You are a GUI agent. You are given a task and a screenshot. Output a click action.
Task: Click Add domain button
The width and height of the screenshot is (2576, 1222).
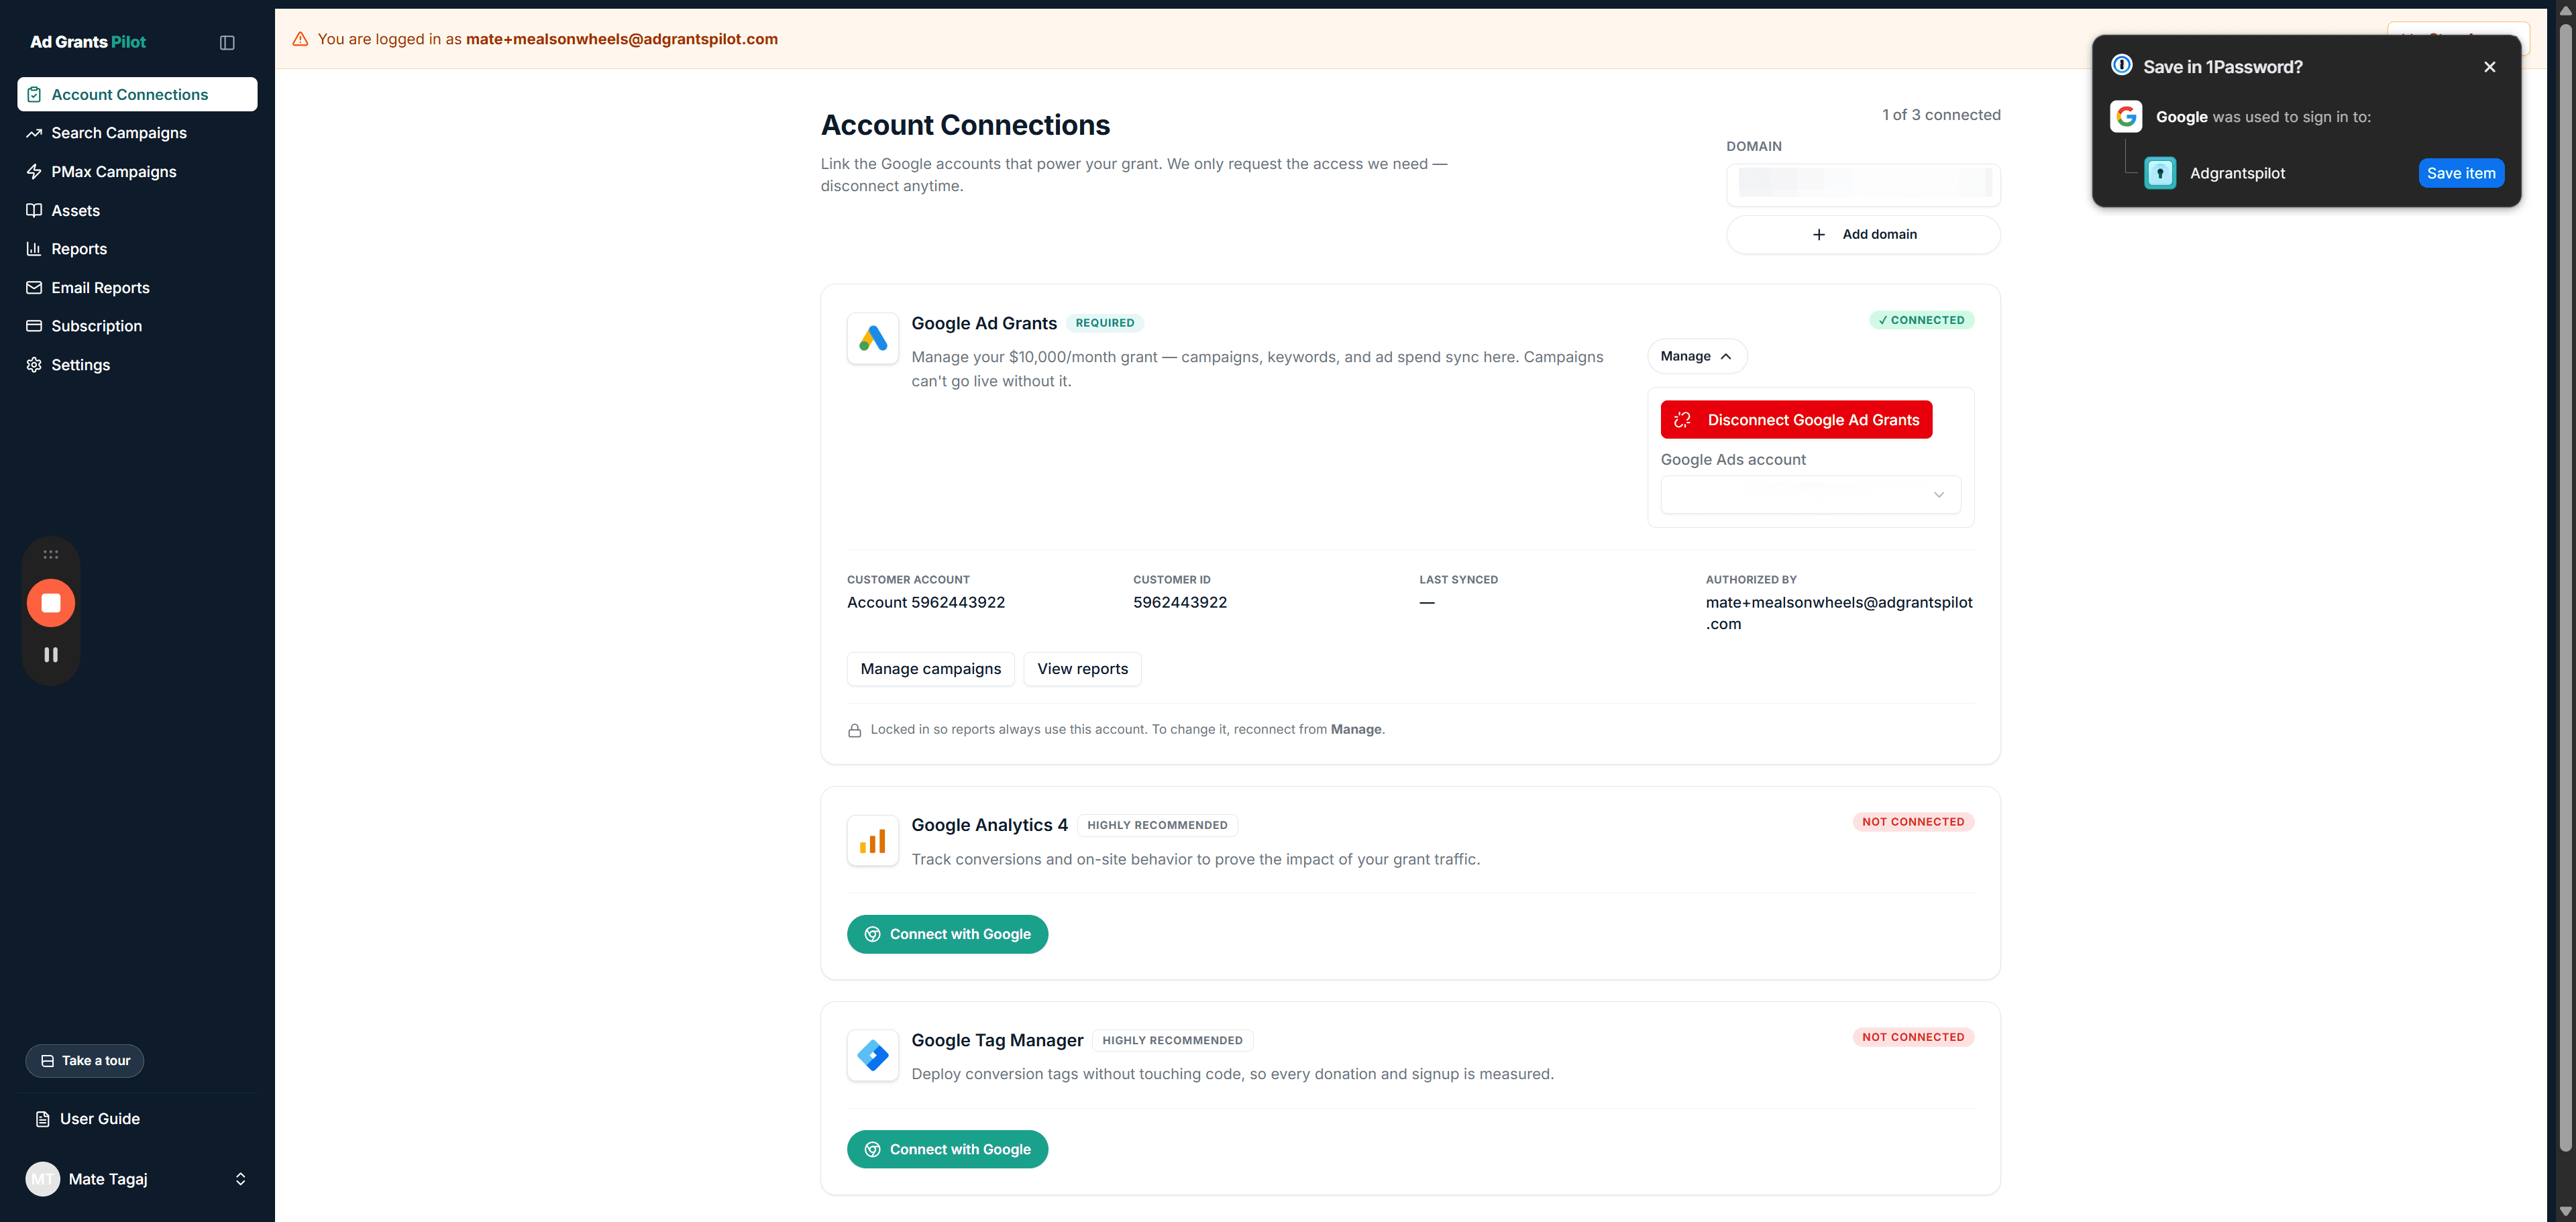[1863, 235]
